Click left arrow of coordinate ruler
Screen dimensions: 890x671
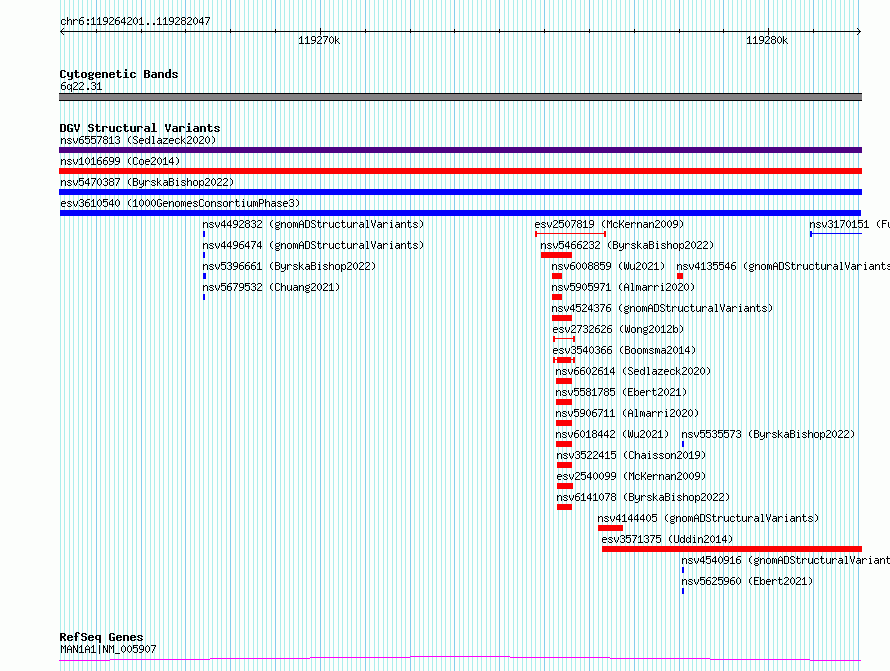pyautogui.click(x=62, y=31)
